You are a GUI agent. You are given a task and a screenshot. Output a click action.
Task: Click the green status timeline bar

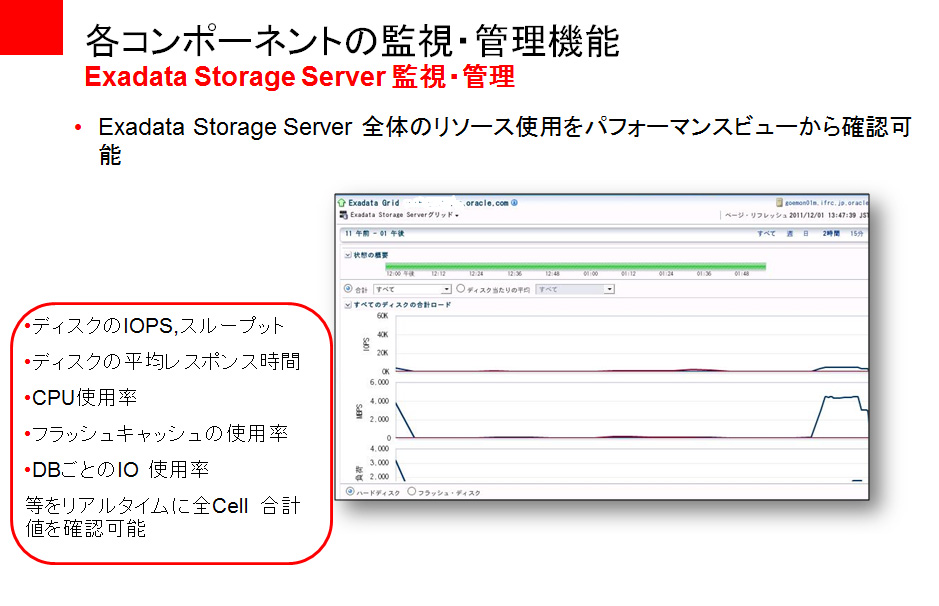click(575, 266)
